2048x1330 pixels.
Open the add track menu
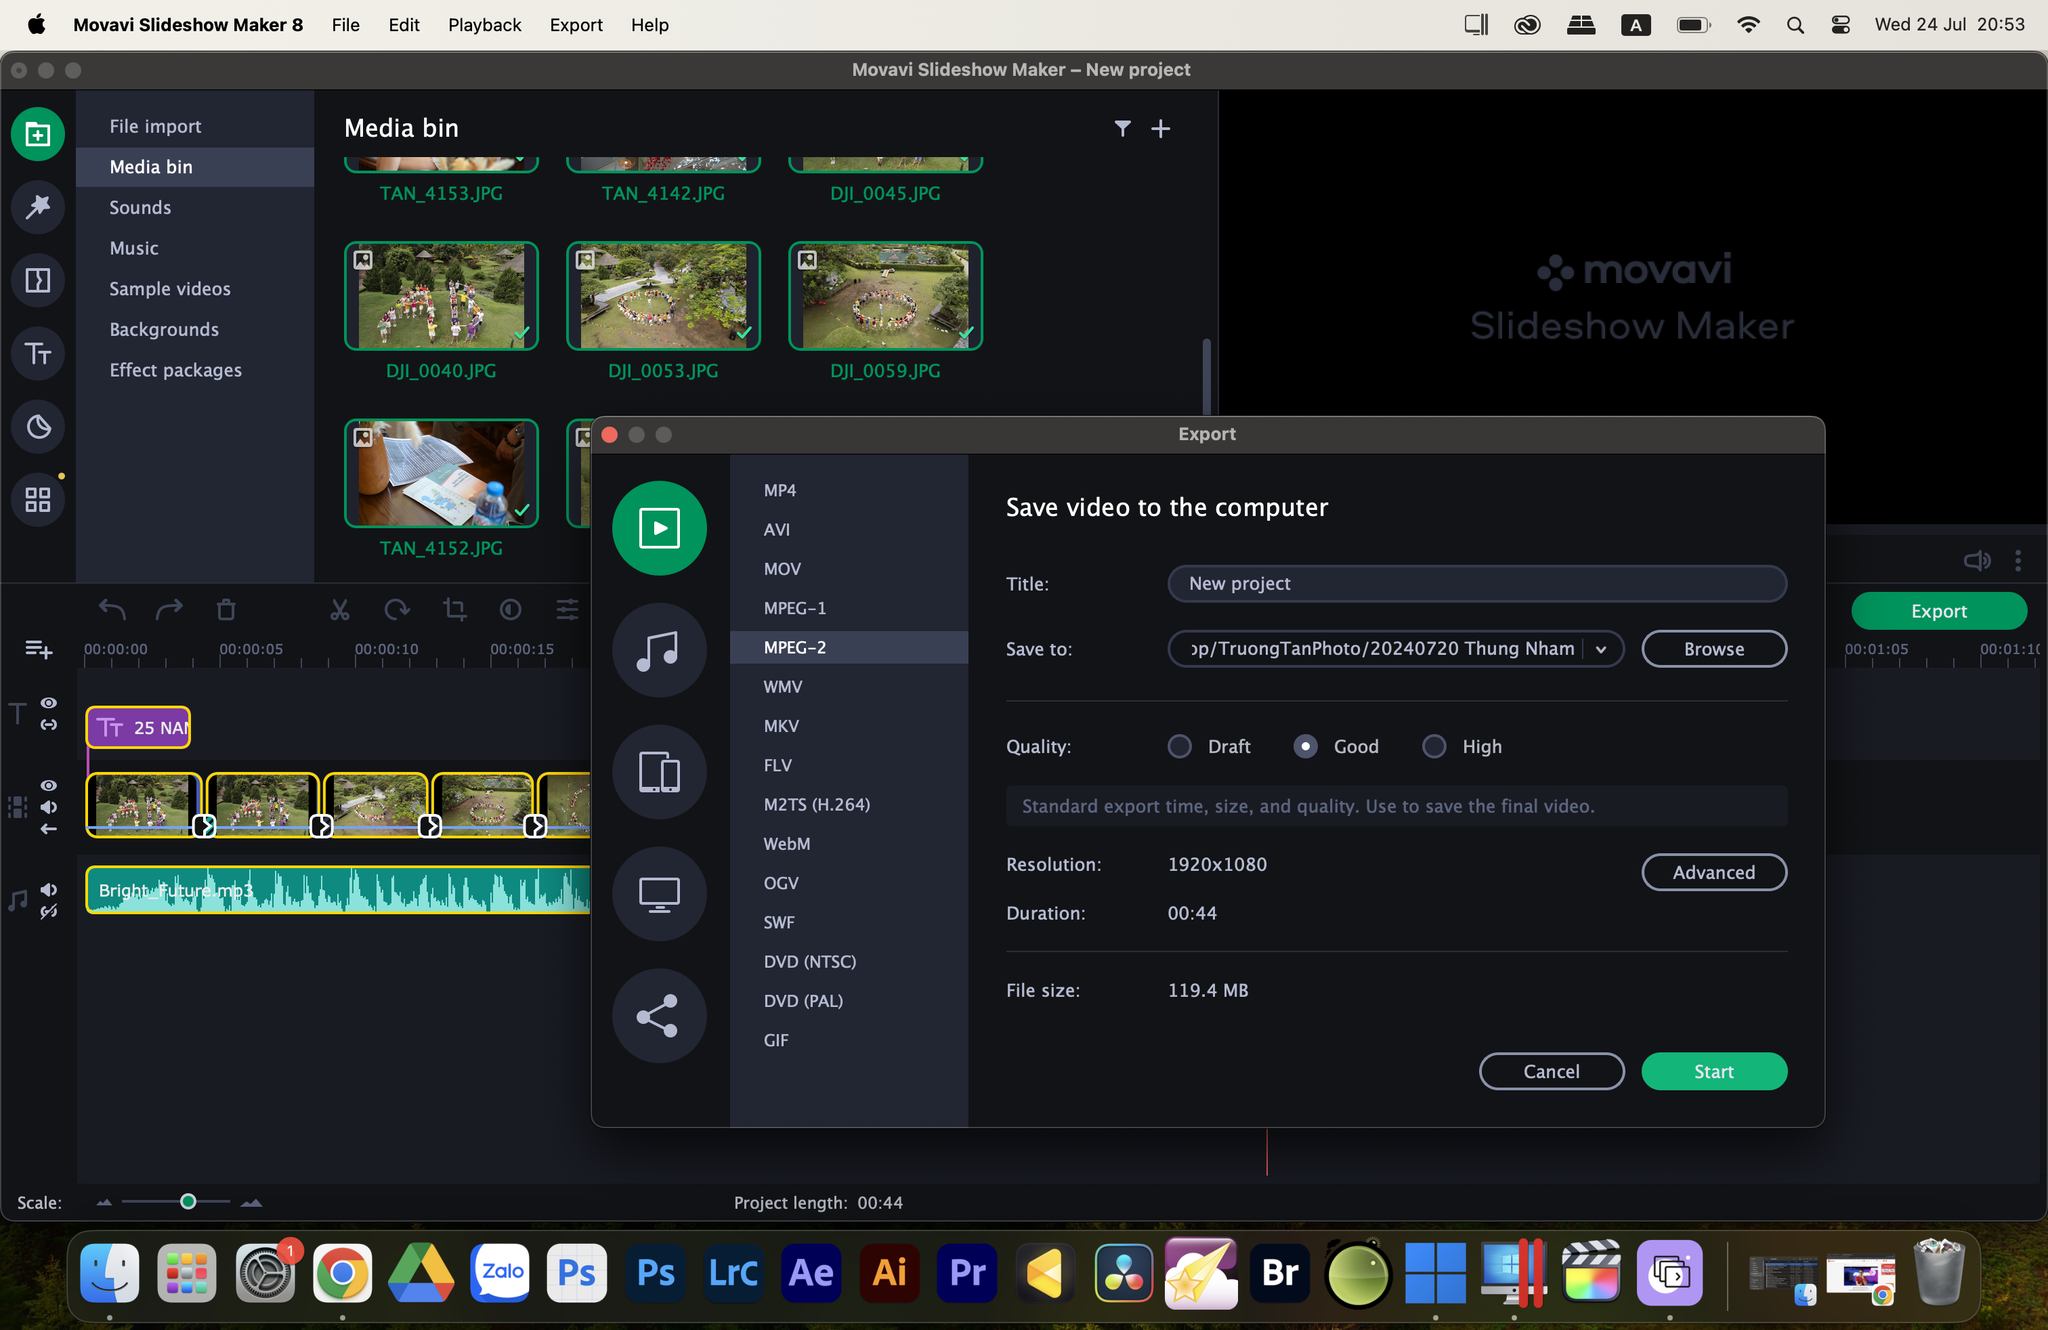pyautogui.click(x=38, y=650)
